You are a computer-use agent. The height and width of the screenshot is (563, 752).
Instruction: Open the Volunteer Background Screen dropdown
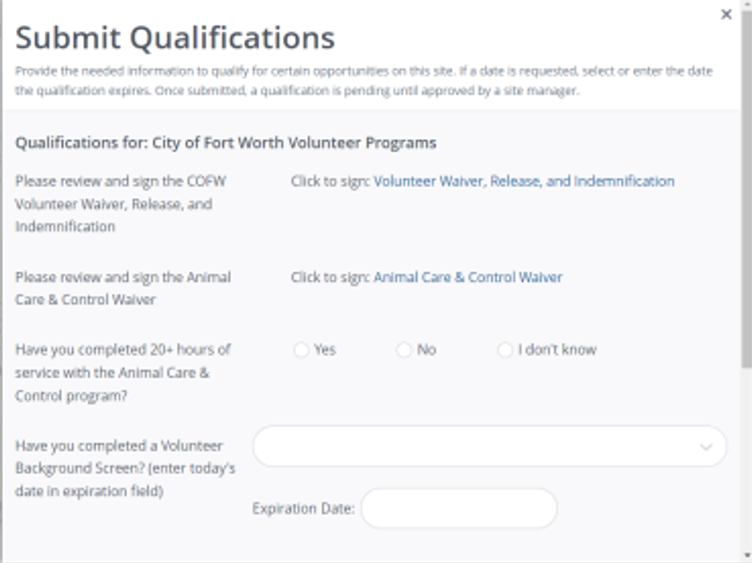point(480,446)
